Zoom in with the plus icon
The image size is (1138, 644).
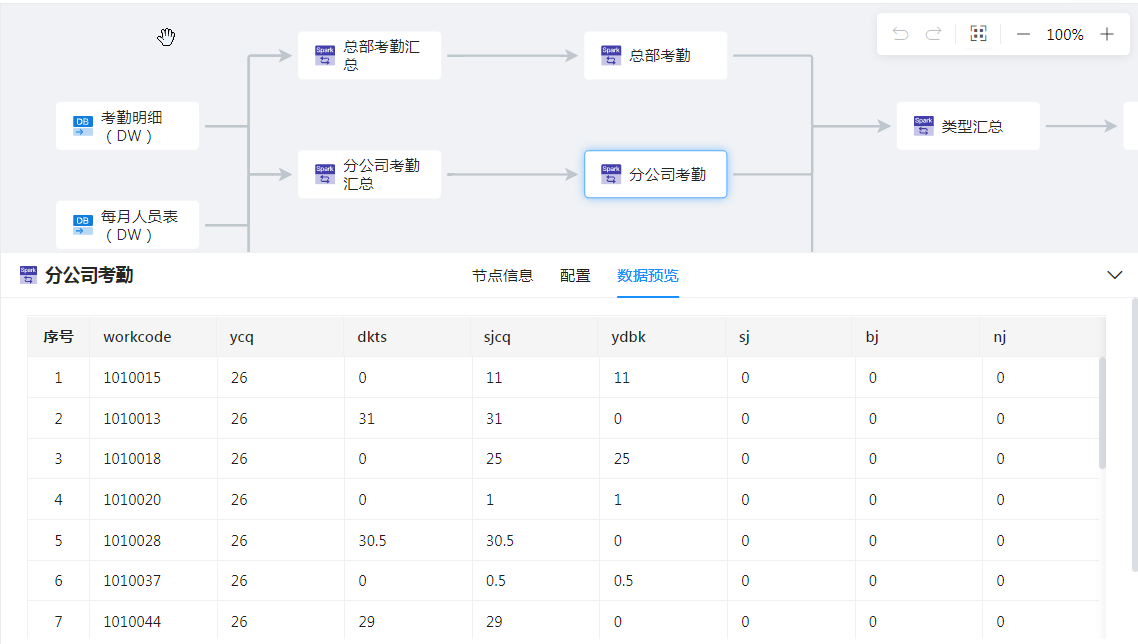tap(1107, 35)
